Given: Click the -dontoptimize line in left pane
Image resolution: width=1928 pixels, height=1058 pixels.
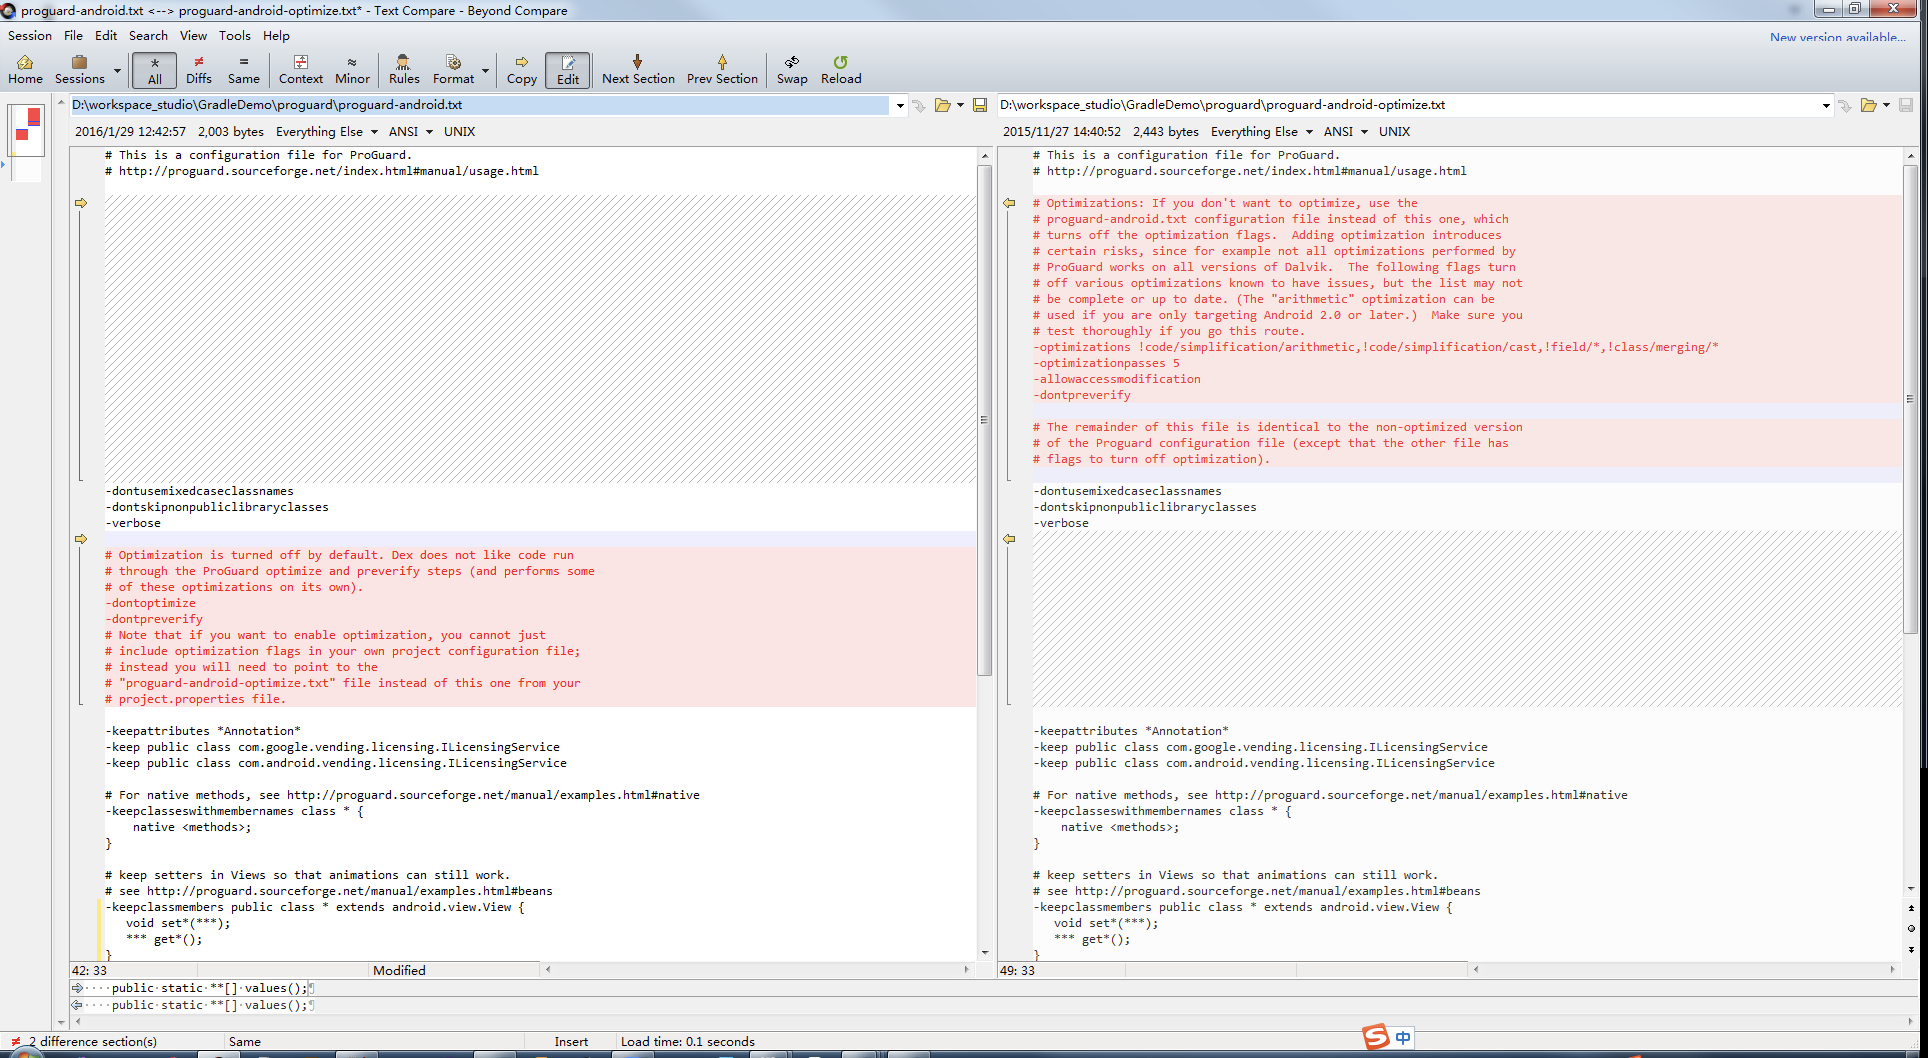Looking at the screenshot, I should 150,603.
